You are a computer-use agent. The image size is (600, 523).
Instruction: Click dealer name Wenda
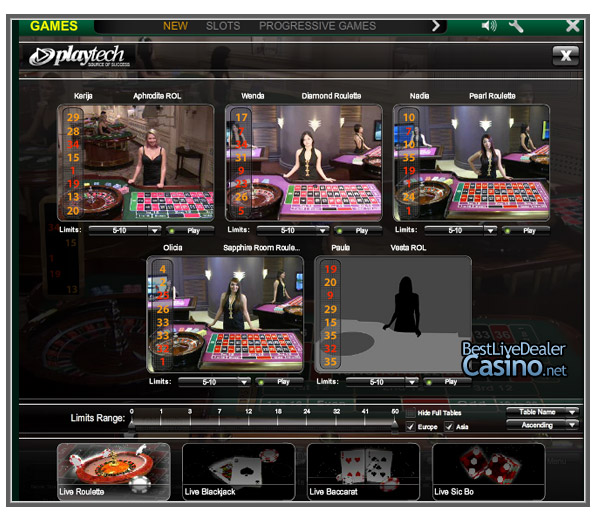[253, 96]
